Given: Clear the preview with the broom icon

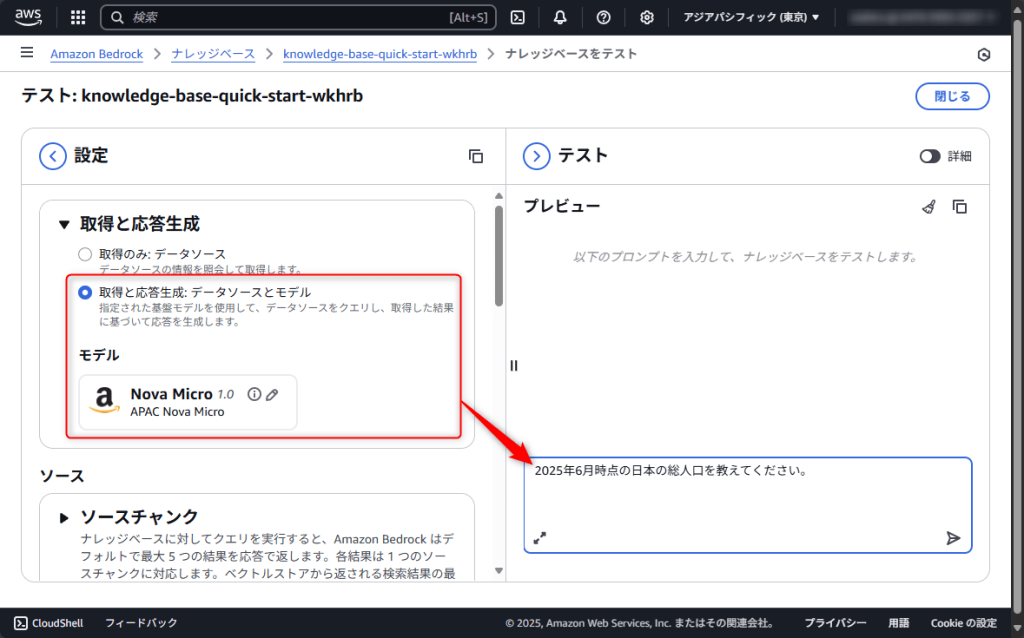Looking at the screenshot, I should pyautogui.click(x=929, y=207).
